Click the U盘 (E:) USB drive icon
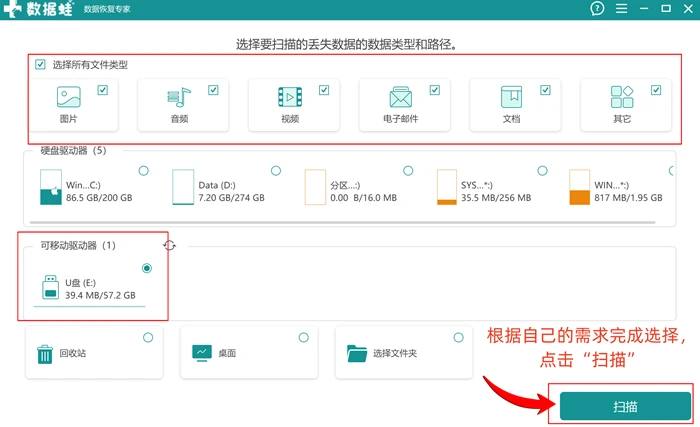Screen dimensions: 700x427 pyautogui.click(x=50, y=287)
